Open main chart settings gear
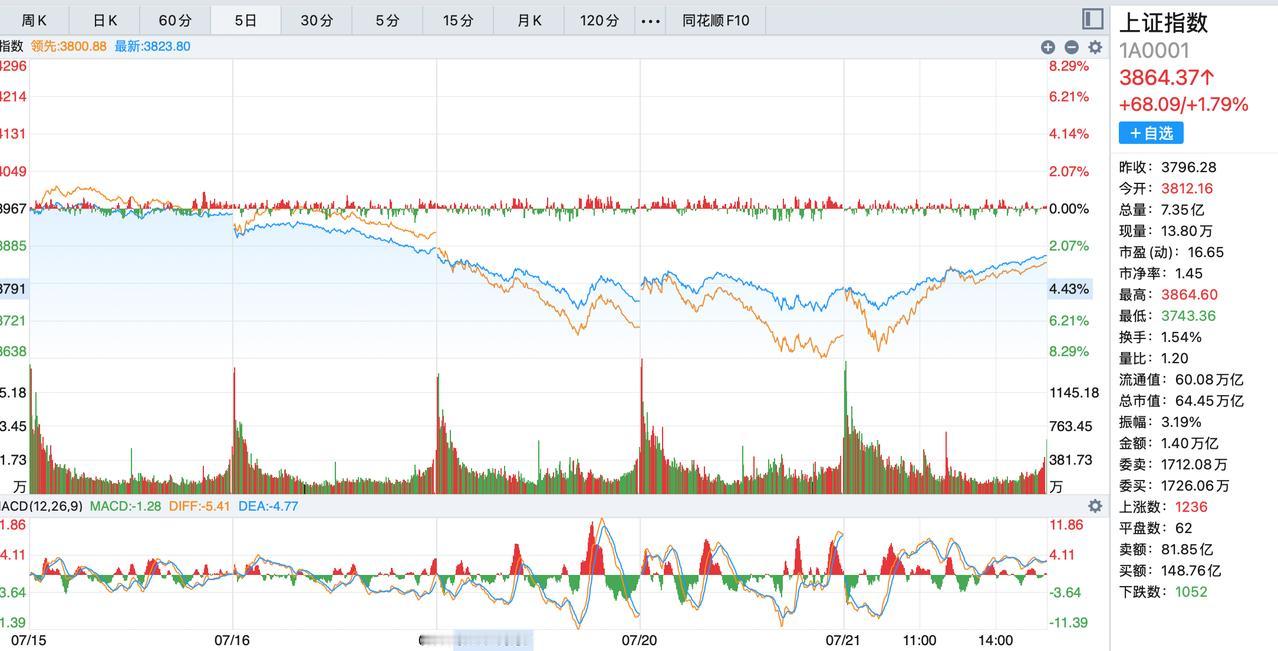This screenshot has width=1278, height=651. pos(1095,47)
